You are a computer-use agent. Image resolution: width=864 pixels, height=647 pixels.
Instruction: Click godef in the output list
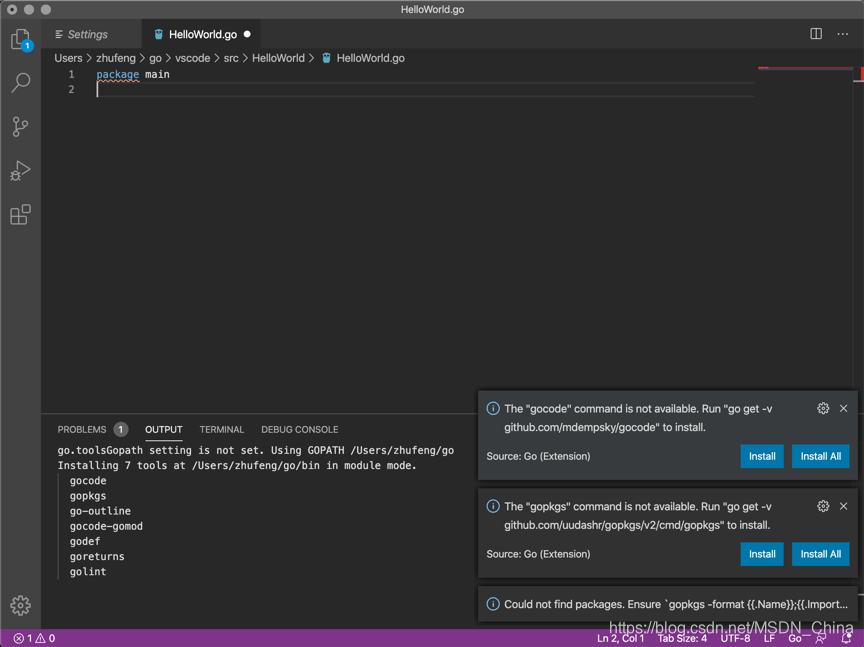tap(85, 541)
